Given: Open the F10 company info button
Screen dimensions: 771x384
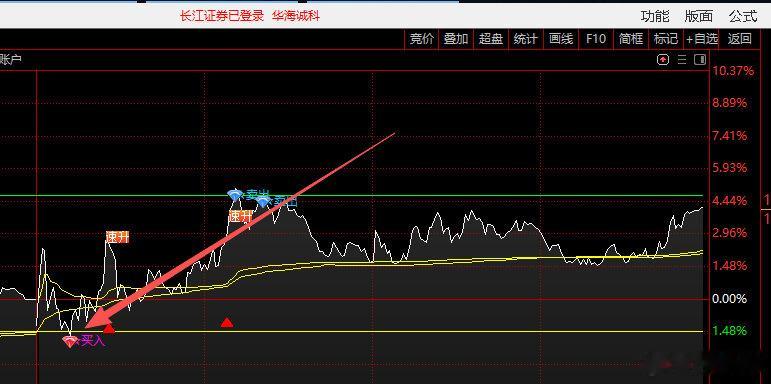Looking at the screenshot, I should pyautogui.click(x=595, y=39).
